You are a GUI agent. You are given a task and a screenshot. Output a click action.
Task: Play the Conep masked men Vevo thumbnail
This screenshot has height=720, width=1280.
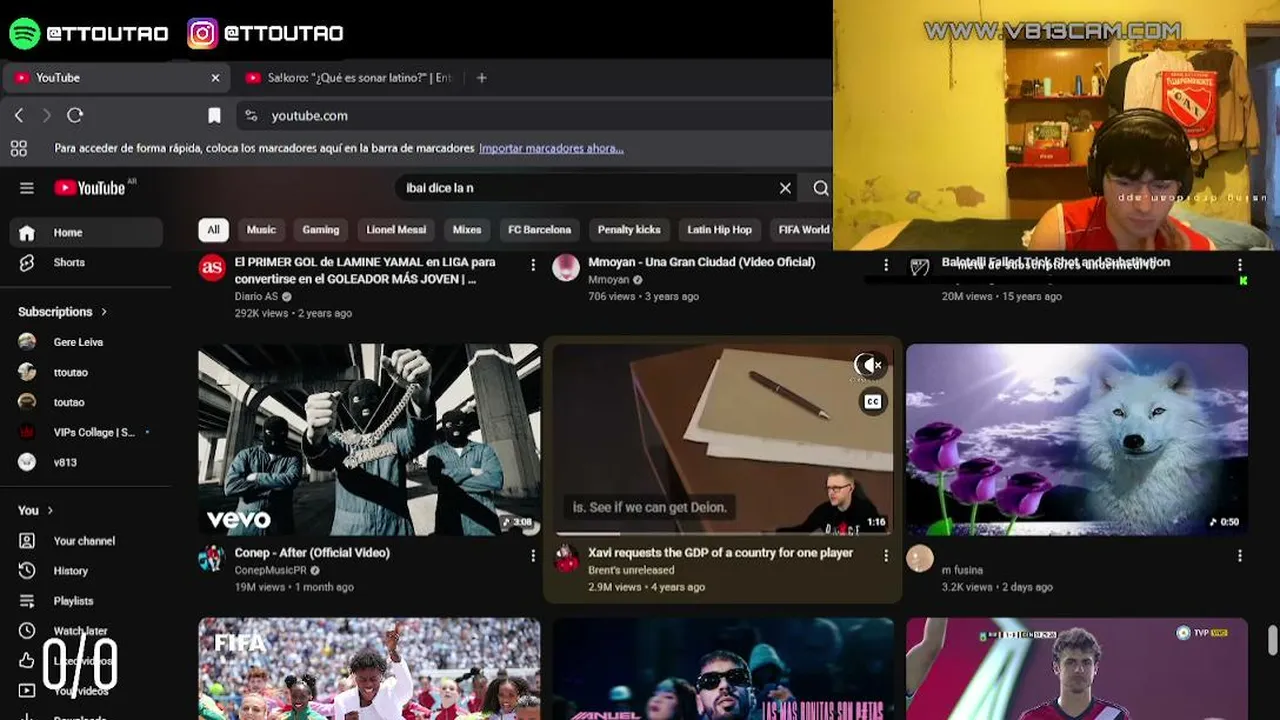pos(369,440)
